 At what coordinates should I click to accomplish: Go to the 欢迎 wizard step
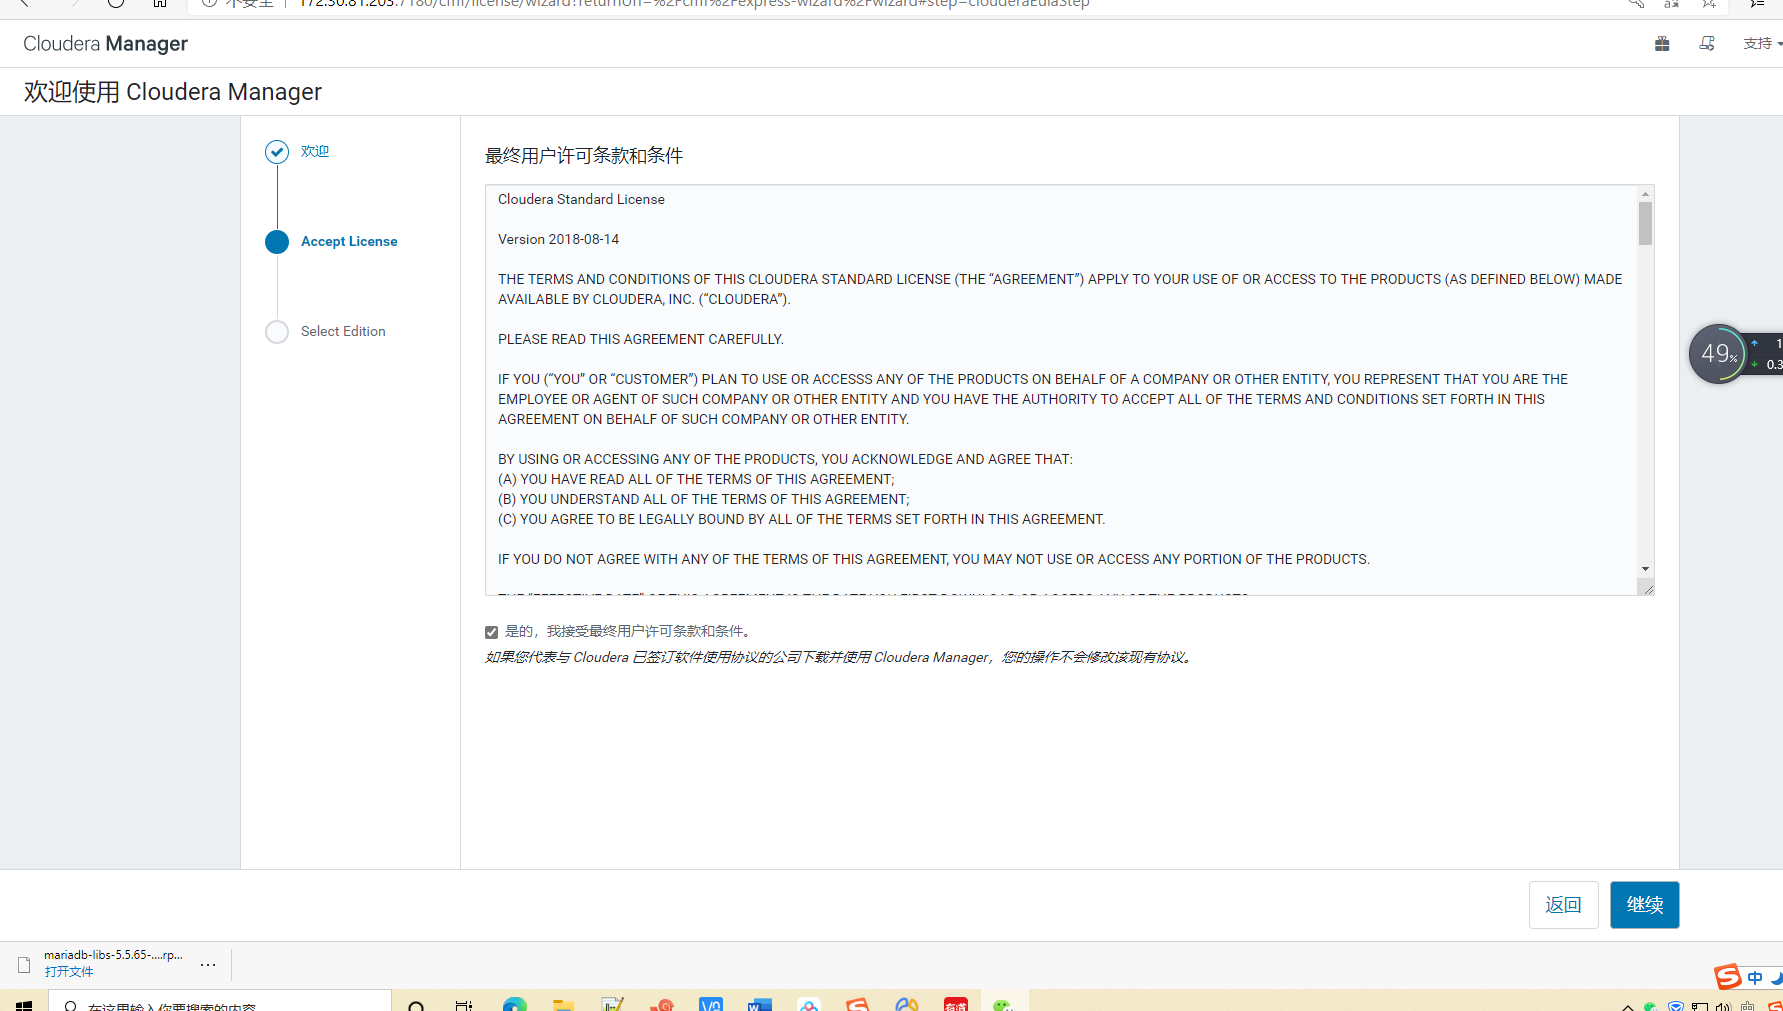click(315, 152)
